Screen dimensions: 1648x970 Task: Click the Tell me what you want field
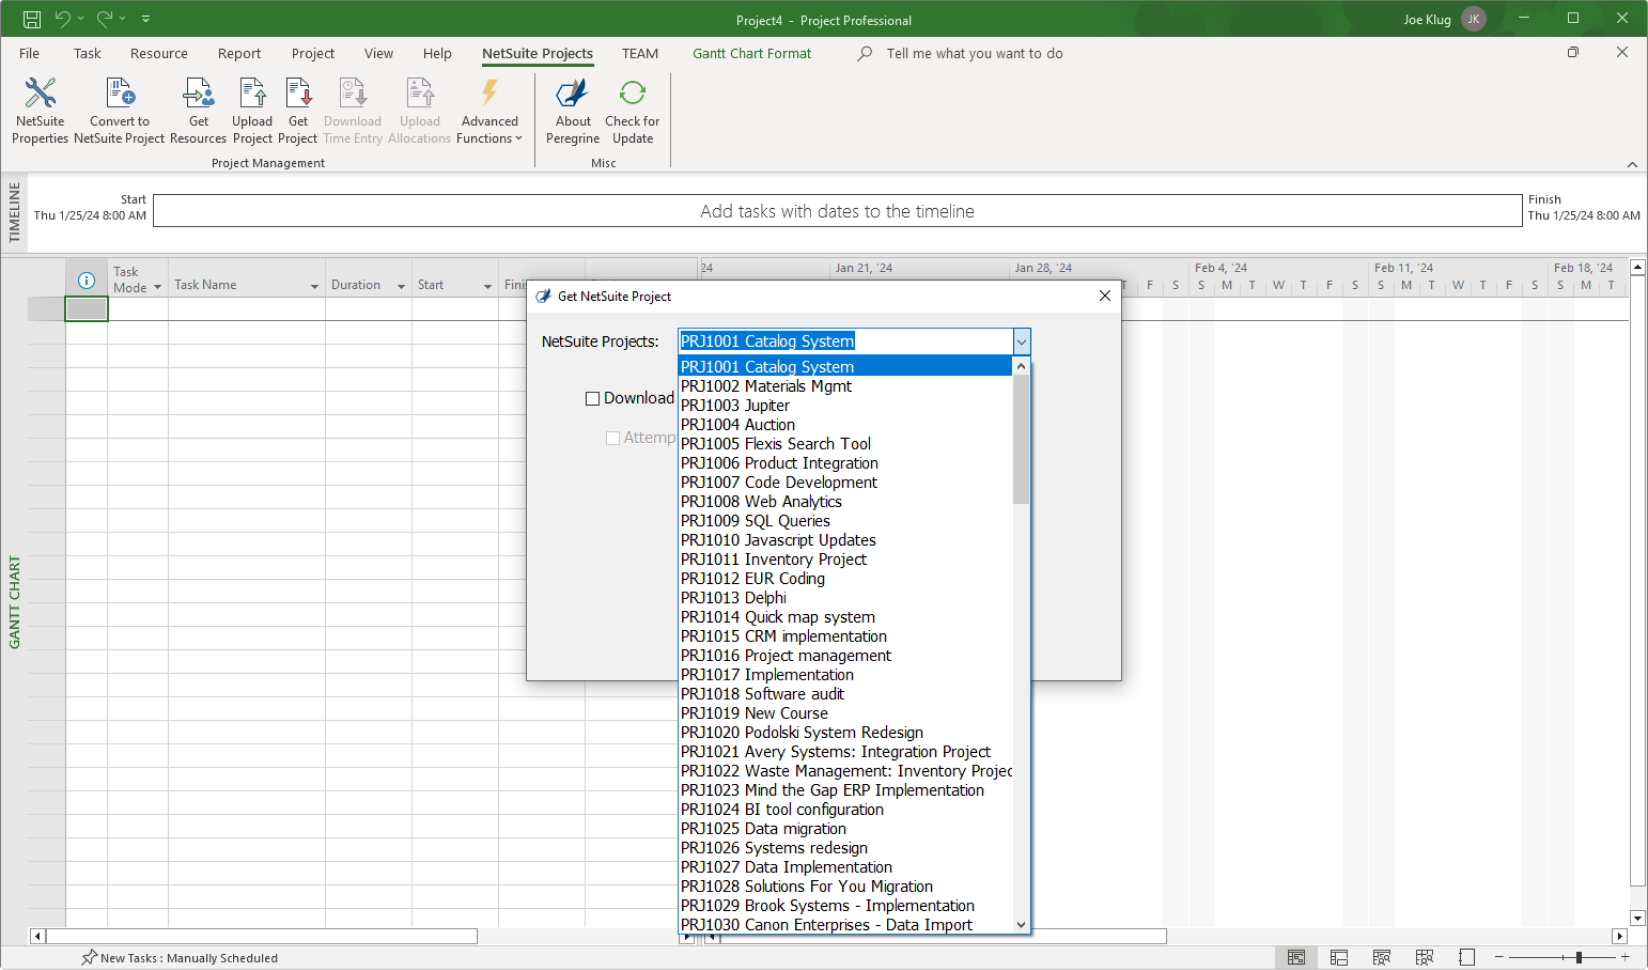coord(974,54)
